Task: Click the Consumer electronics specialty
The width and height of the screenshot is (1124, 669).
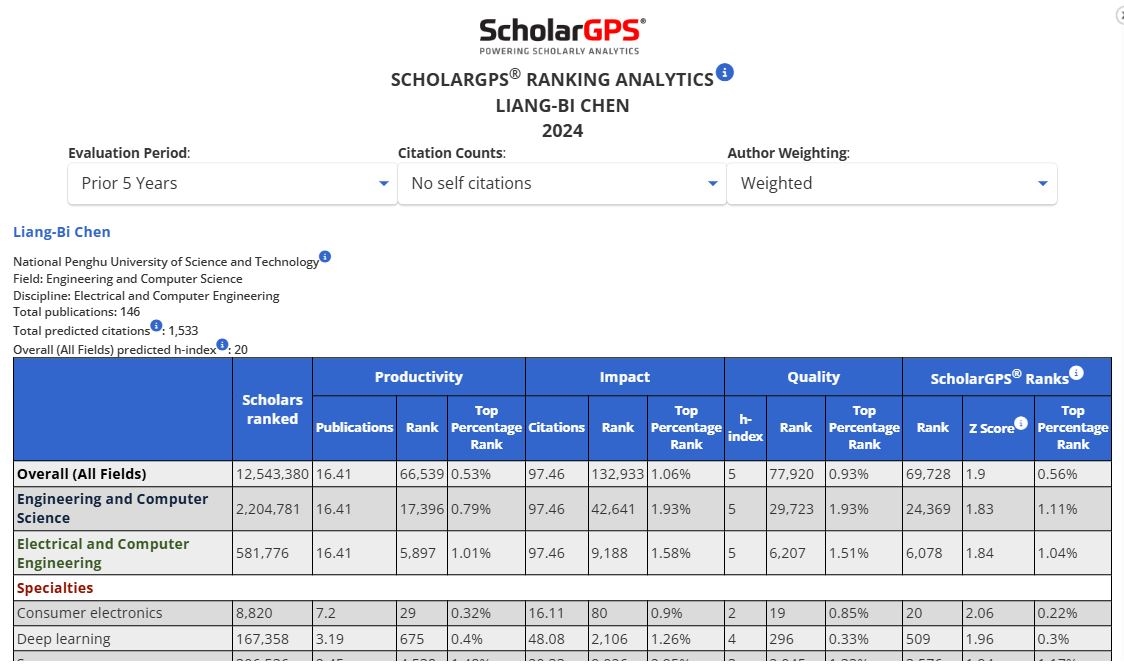Action: [89, 613]
